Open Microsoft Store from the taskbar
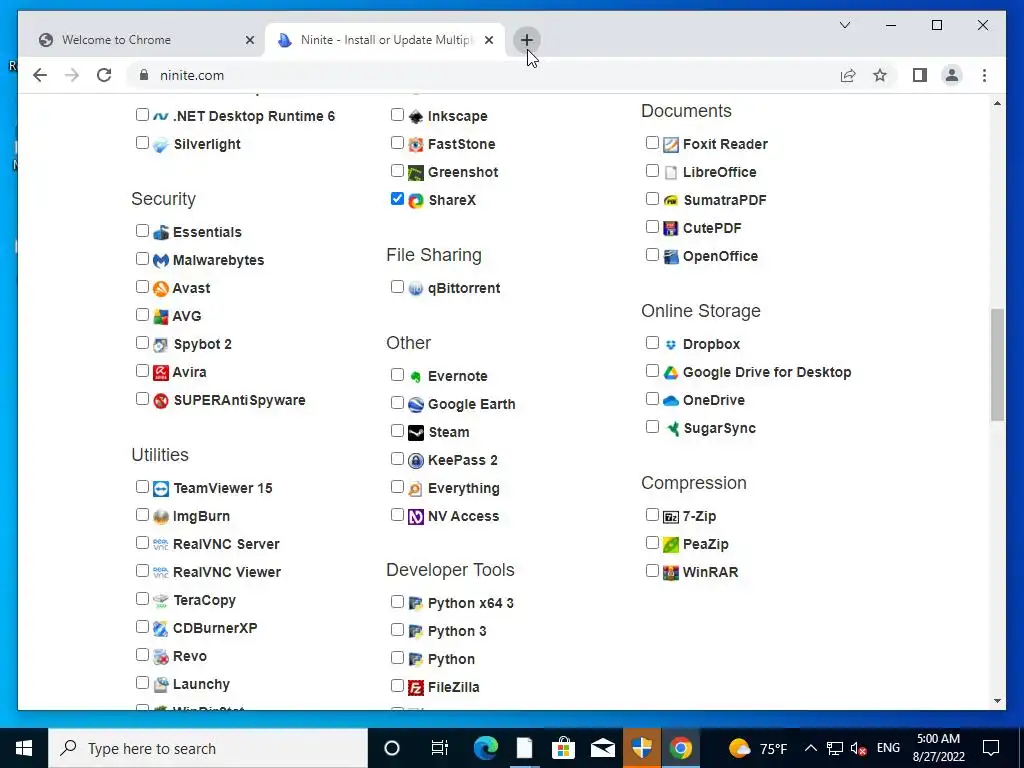Image resolution: width=1024 pixels, height=768 pixels. [x=563, y=748]
